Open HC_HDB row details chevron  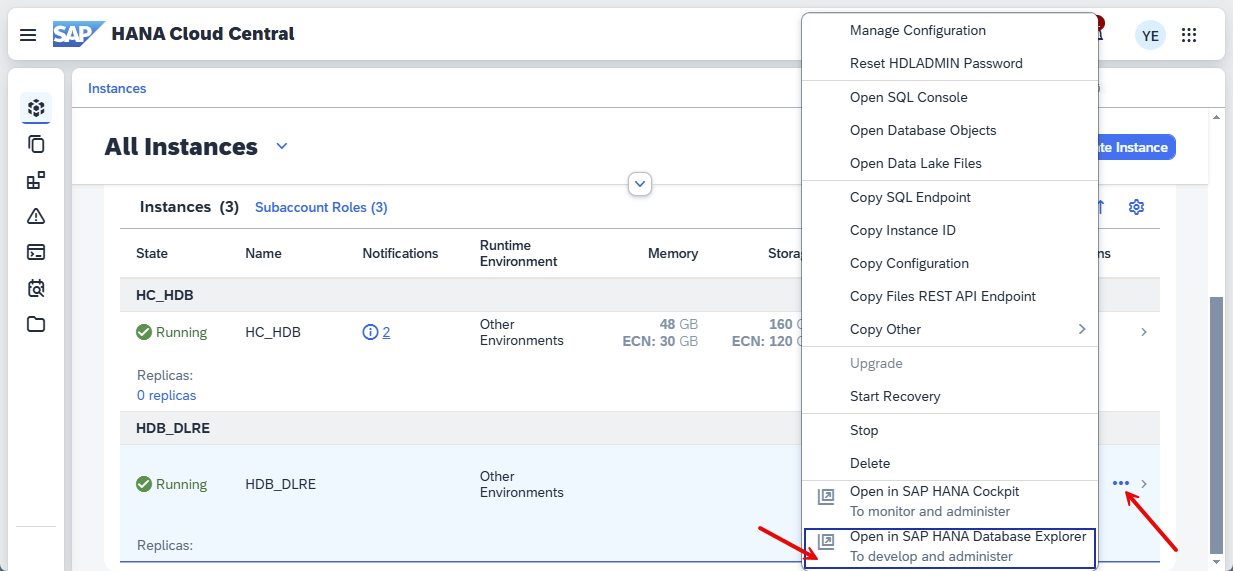[1144, 332]
